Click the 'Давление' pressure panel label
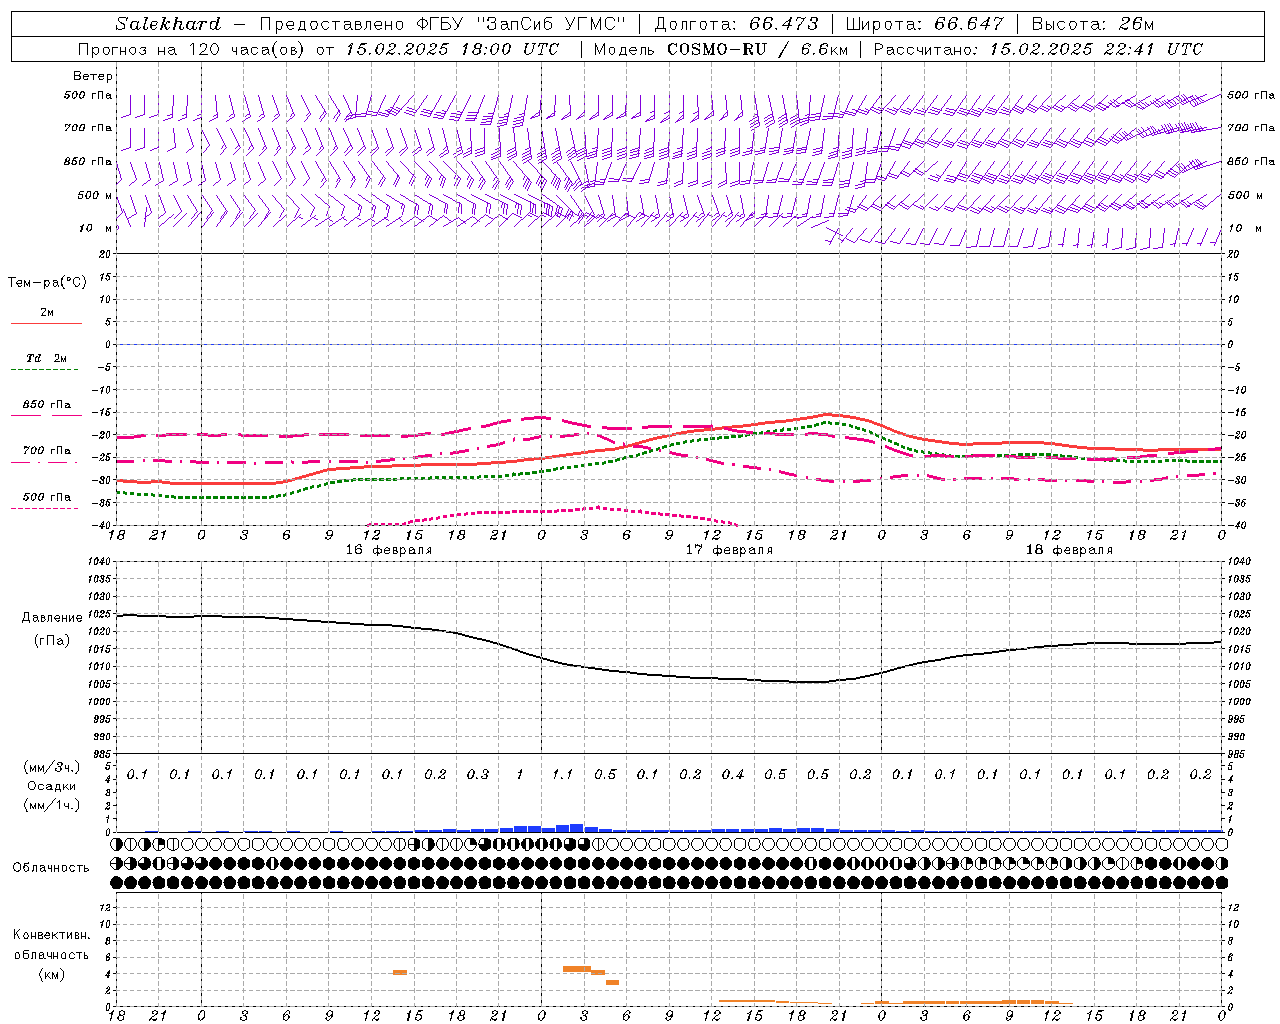 (x=52, y=618)
